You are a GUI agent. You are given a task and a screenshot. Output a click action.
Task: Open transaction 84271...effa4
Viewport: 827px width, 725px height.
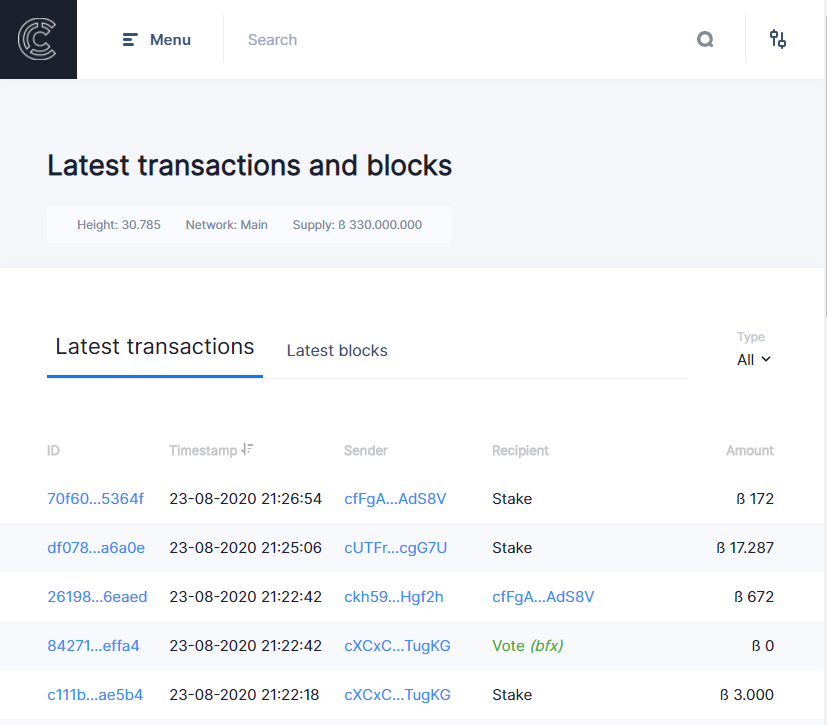pyautogui.click(x=93, y=646)
